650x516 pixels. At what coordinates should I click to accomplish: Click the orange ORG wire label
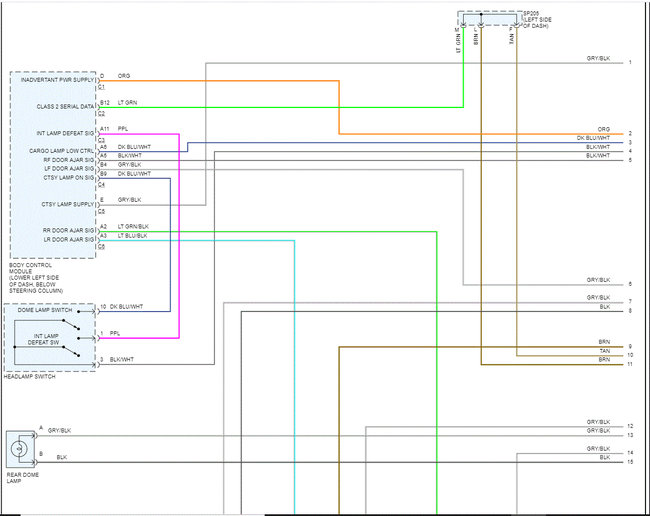point(124,76)
